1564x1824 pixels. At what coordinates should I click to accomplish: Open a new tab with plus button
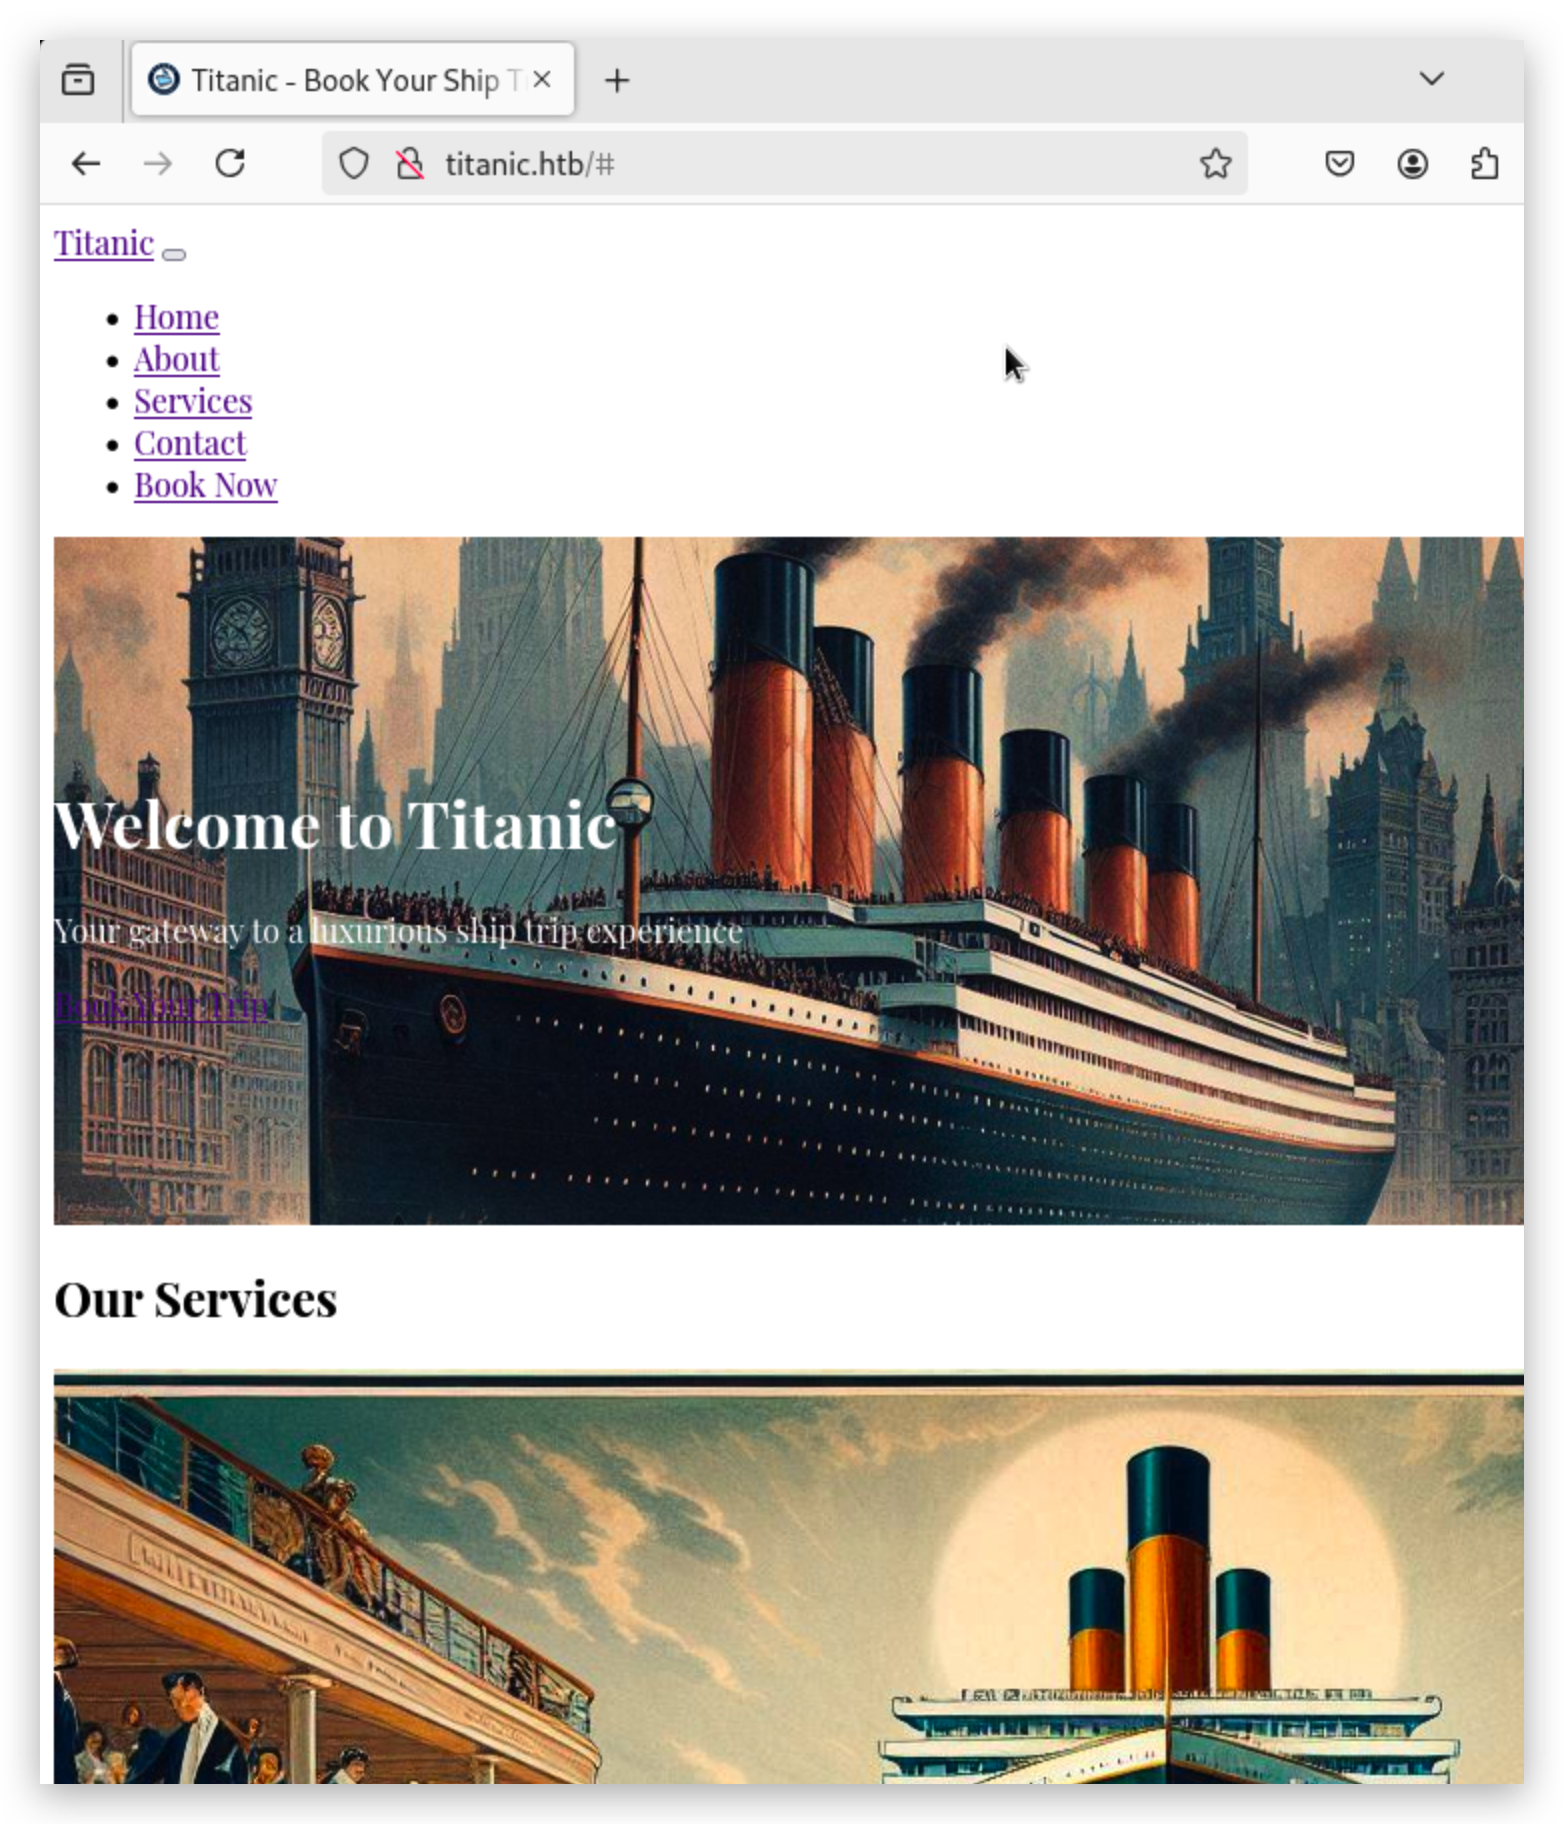[617, 80]
